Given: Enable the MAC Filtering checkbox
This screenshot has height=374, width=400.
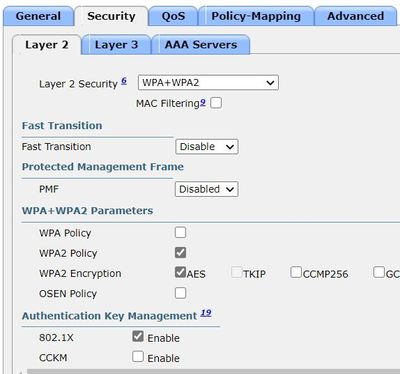Looking at the screenshot, I should tap(216, 103).
